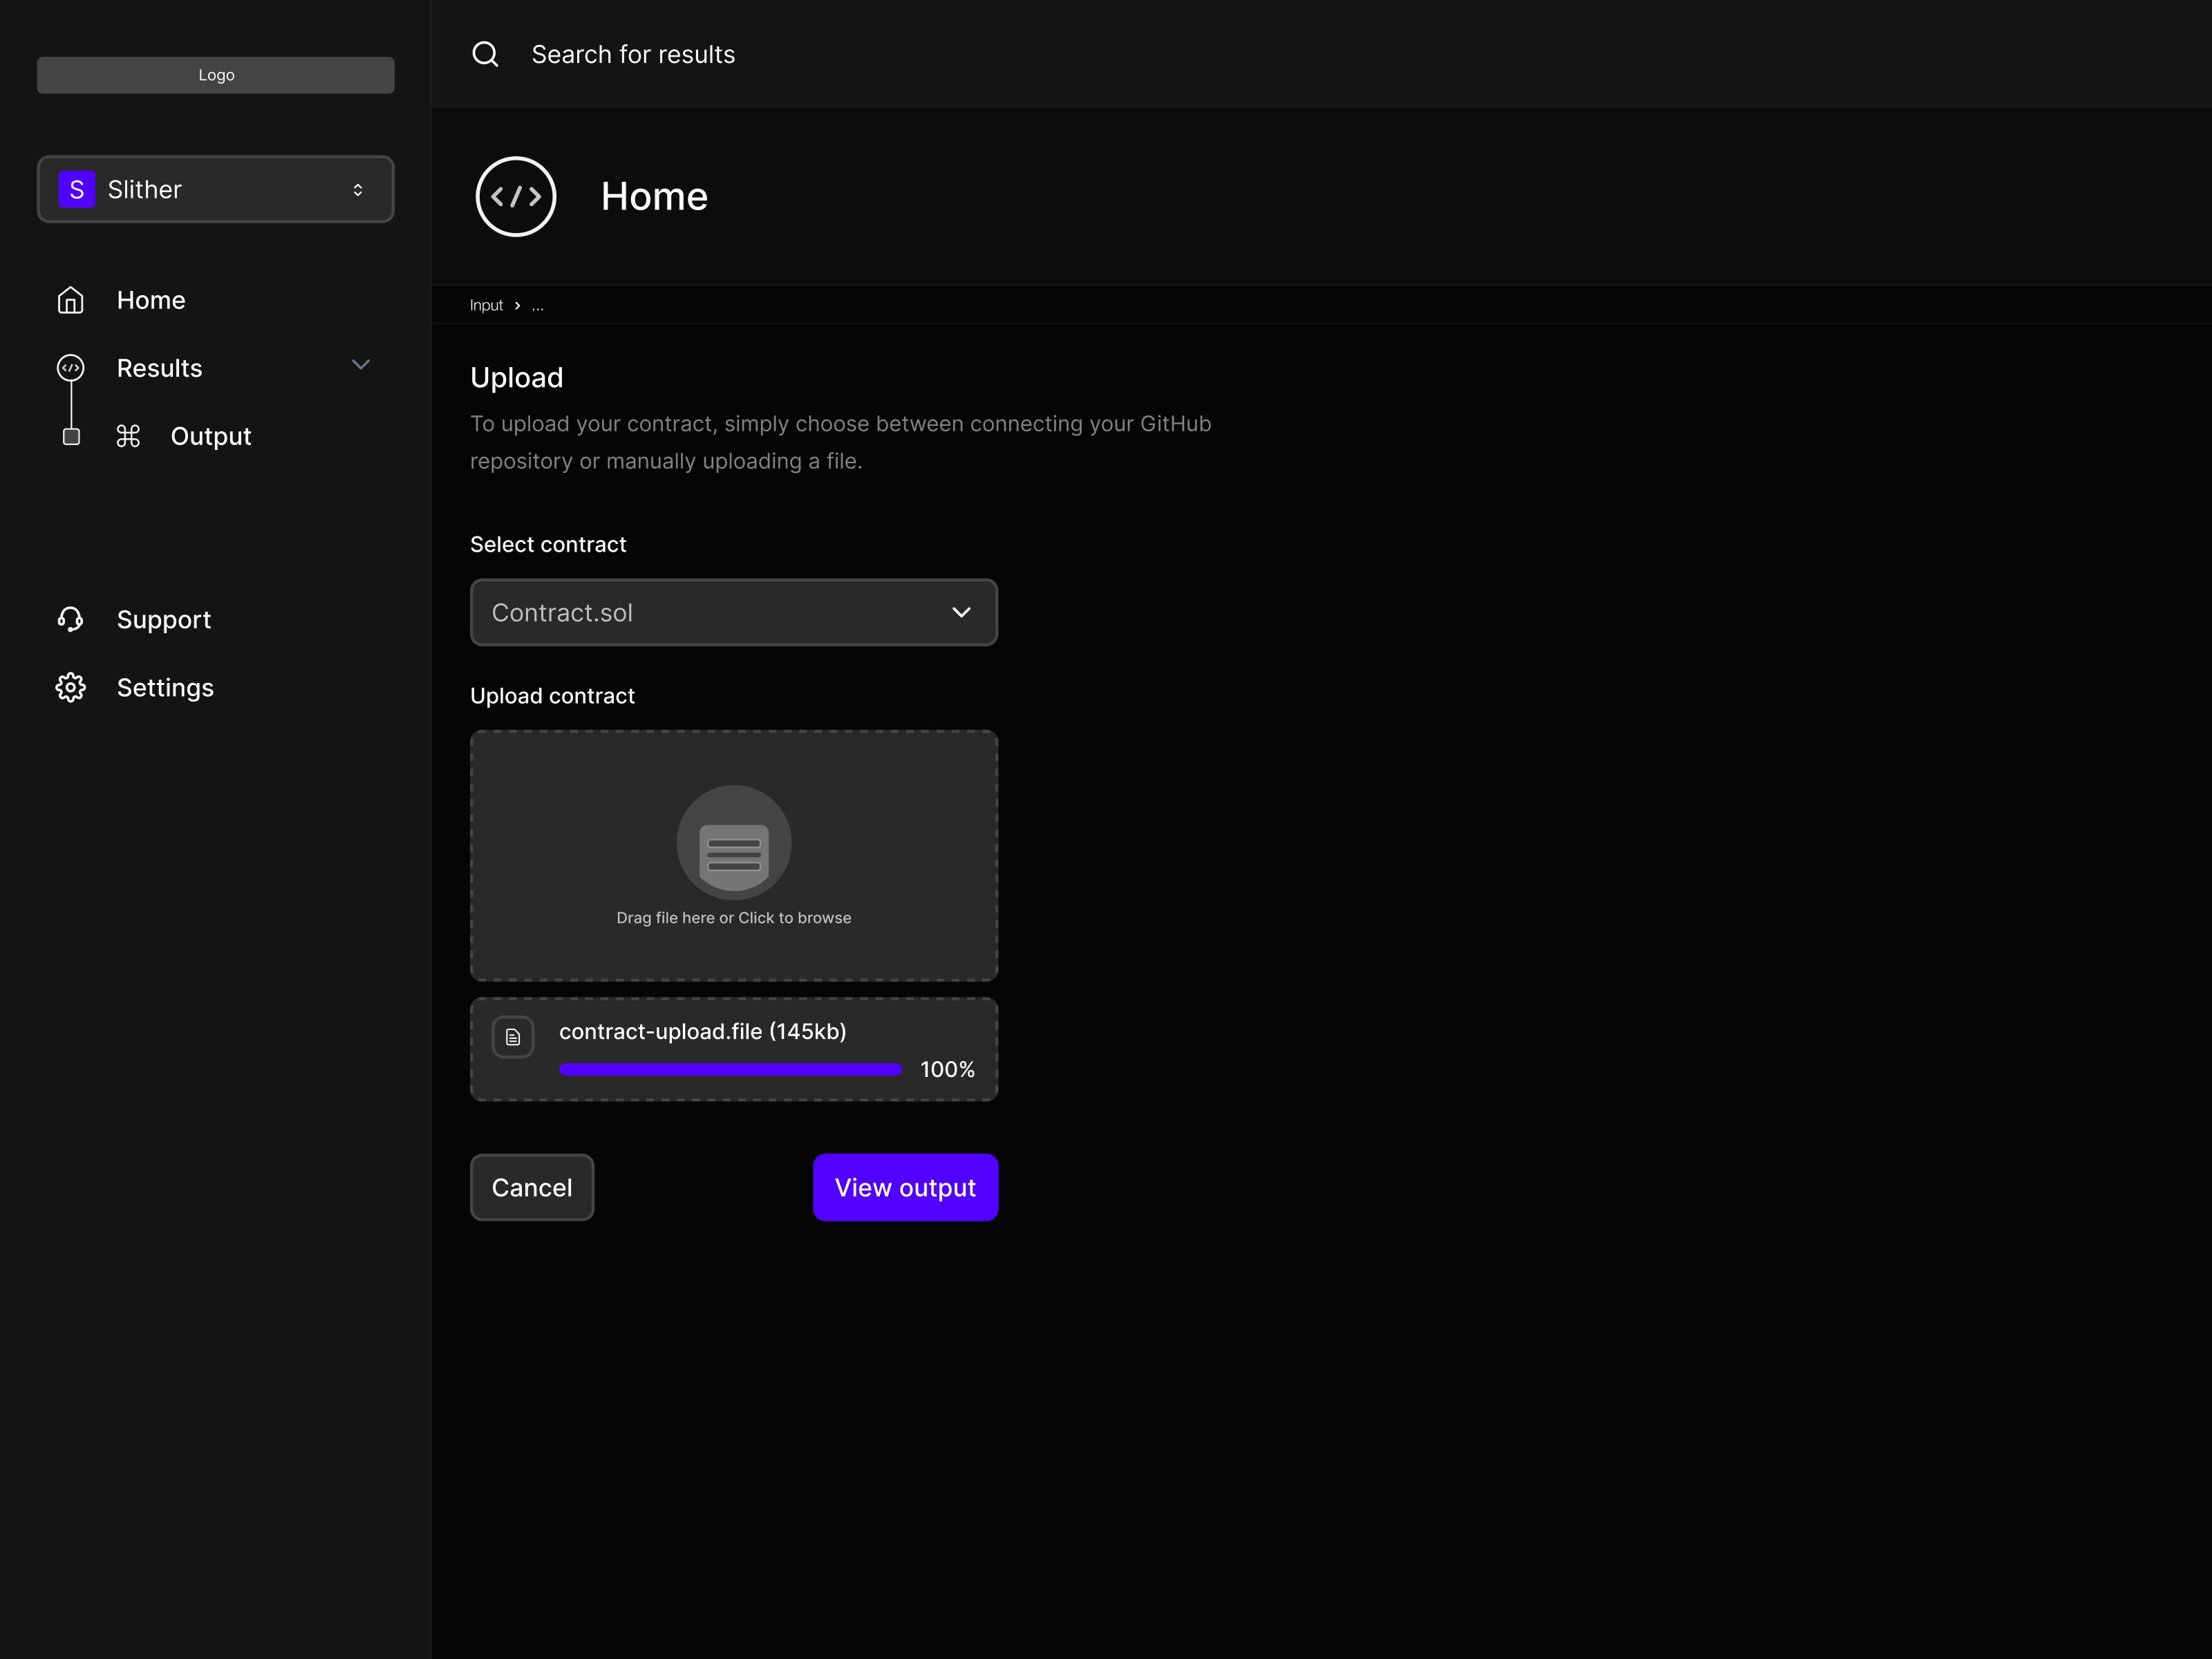The width and height of the screenshot is (2212, 1659).
Task: Click the Results code-circle icon in sidebar
Action: (x=70, y=368)
